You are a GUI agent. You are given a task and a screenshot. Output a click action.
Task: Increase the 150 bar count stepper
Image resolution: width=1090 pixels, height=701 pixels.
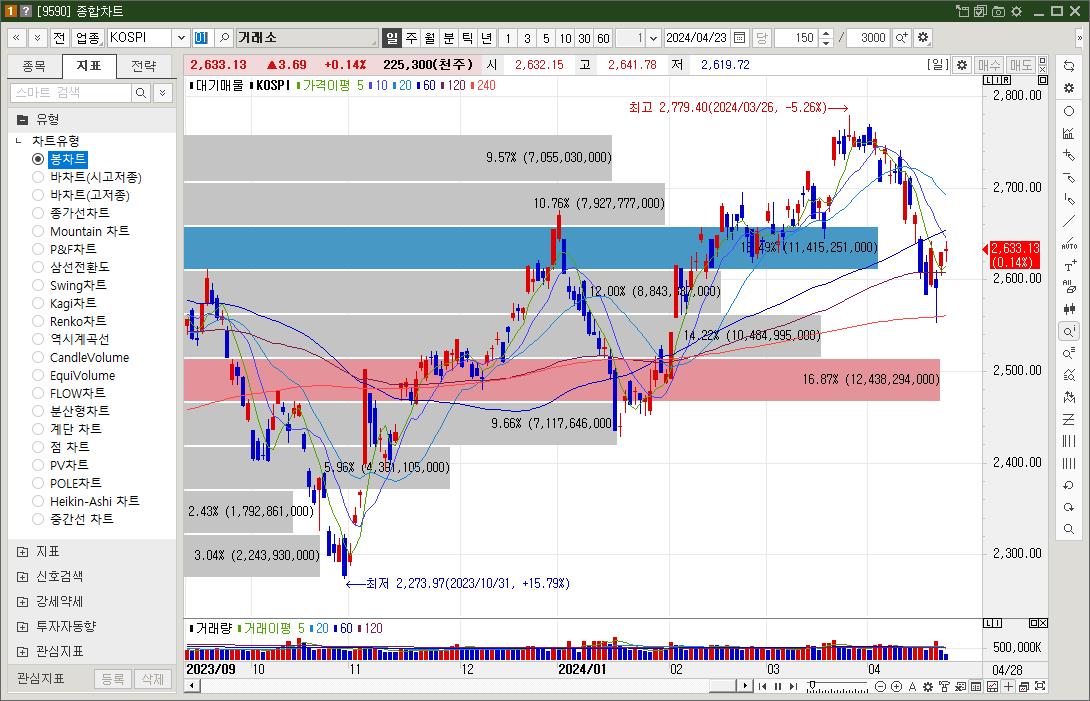[825, 33]
